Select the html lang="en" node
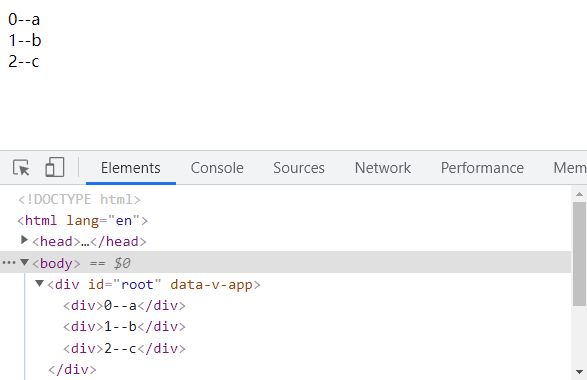 pos(83,221)
